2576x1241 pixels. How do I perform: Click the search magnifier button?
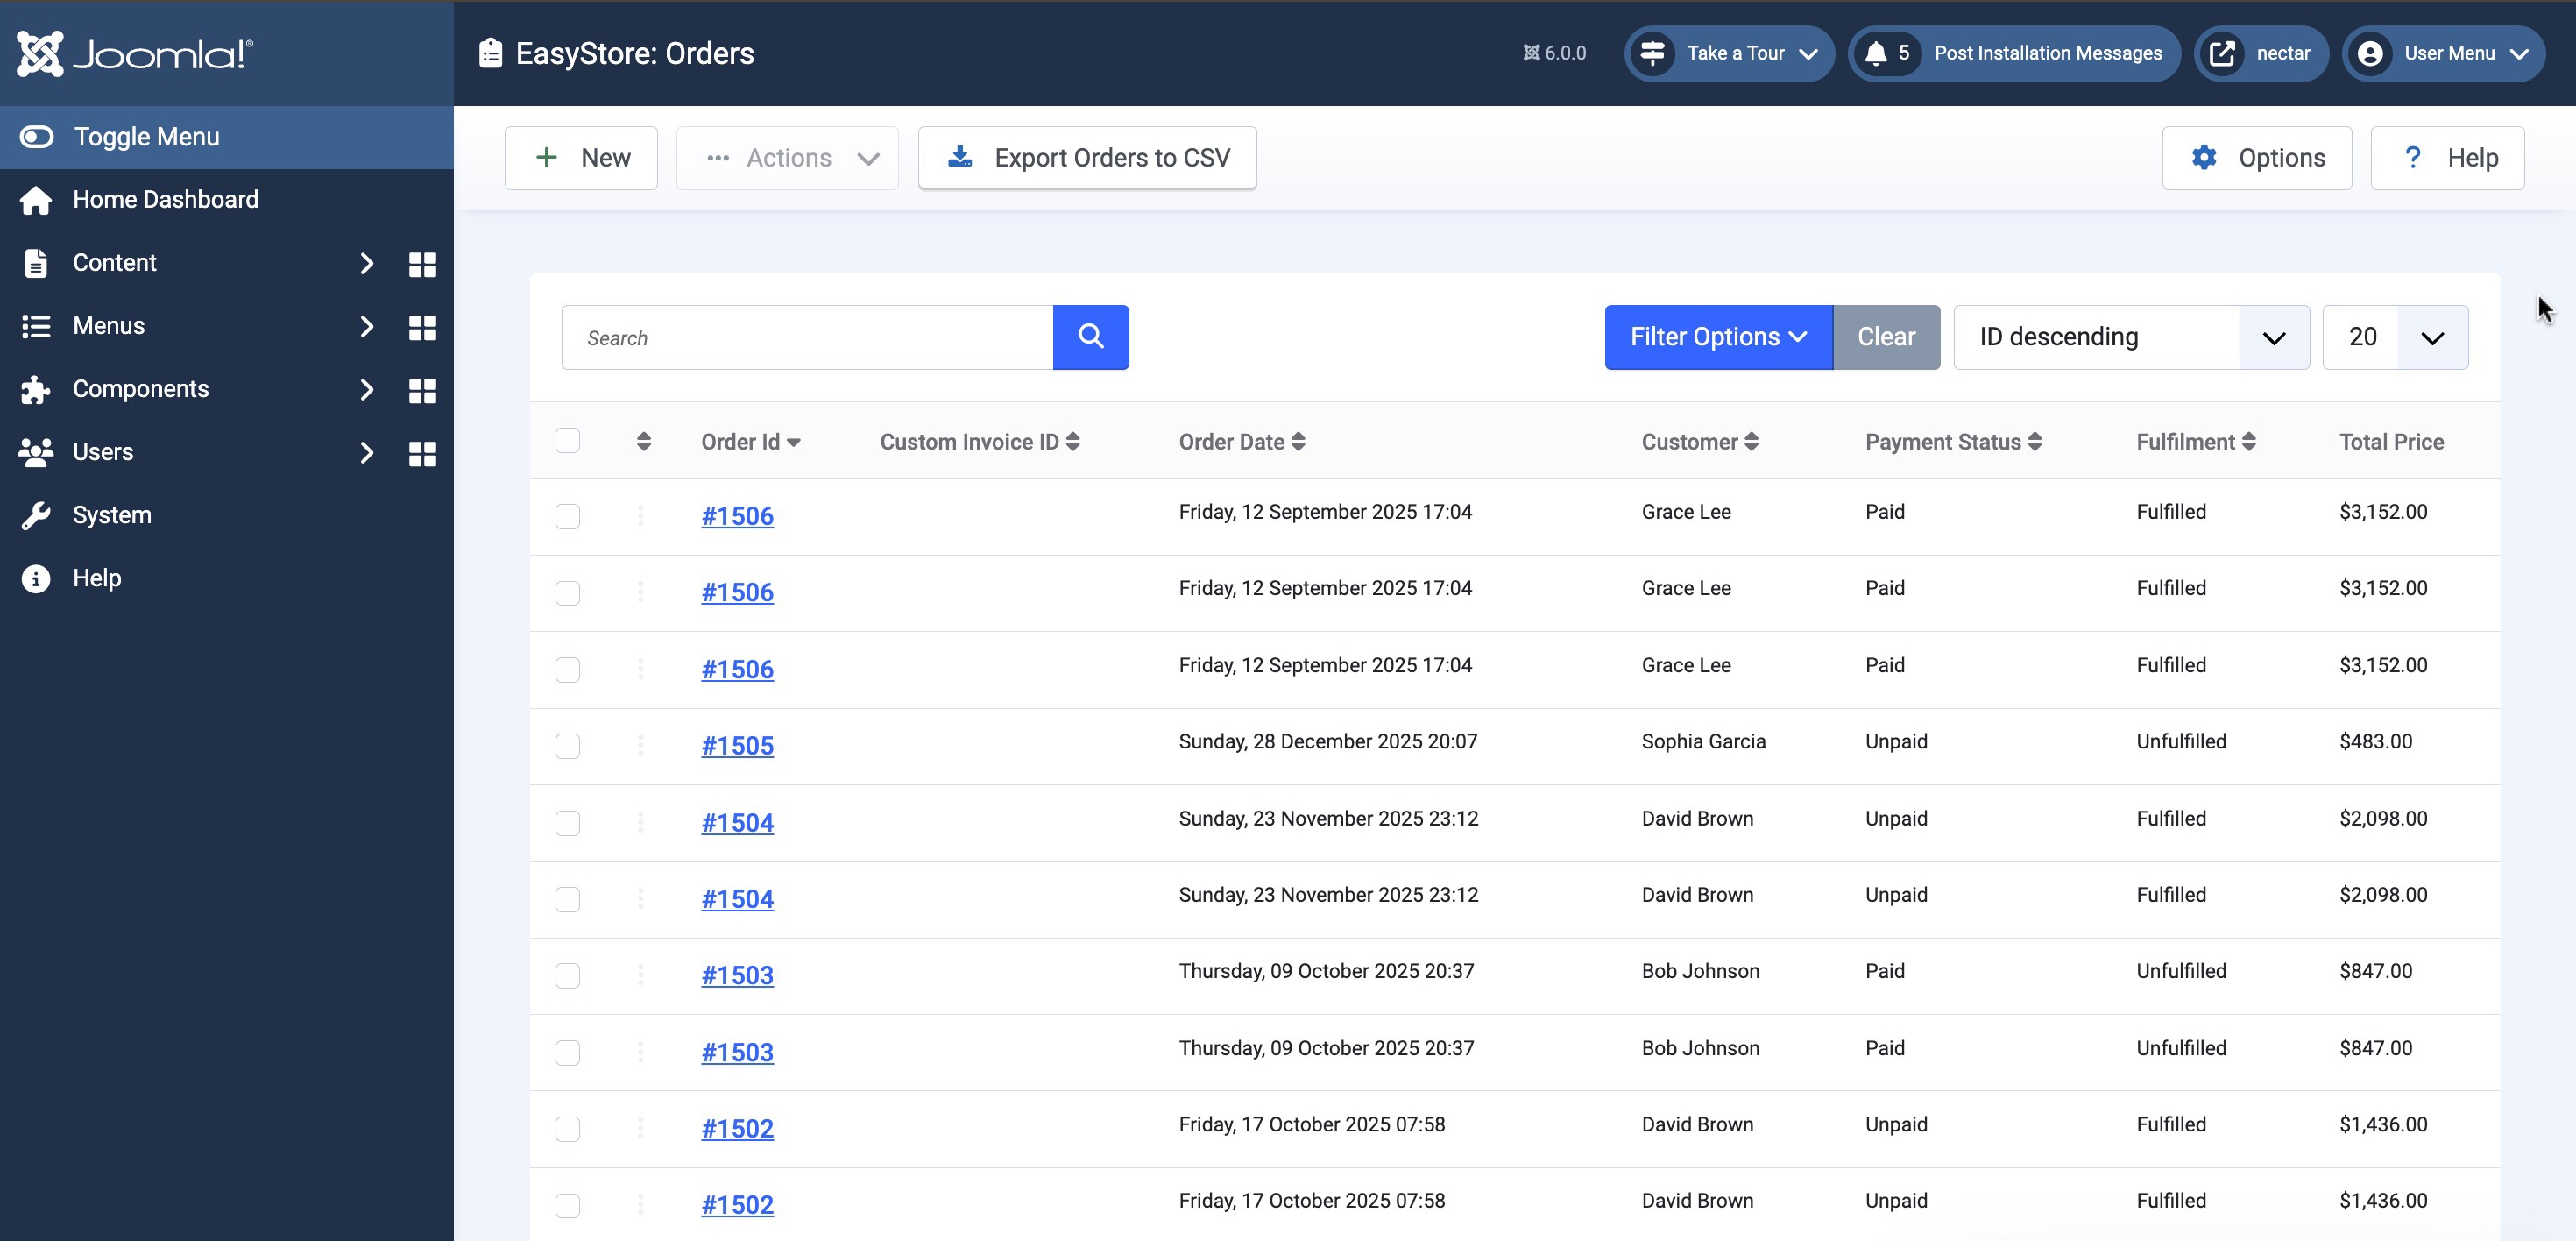[1090, 337]
